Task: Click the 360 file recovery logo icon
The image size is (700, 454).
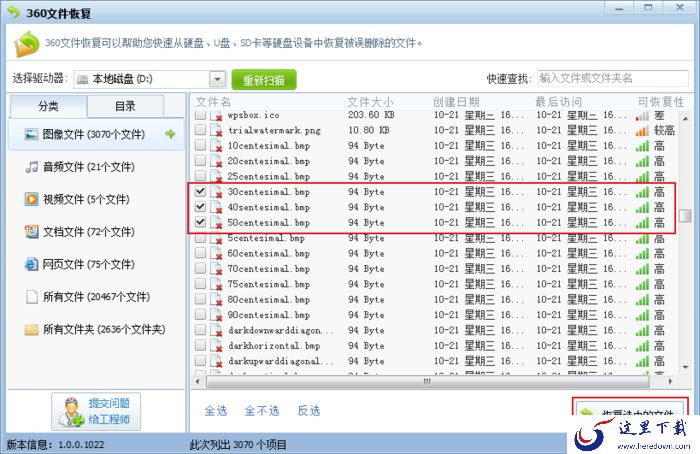Action: (26, 44)
